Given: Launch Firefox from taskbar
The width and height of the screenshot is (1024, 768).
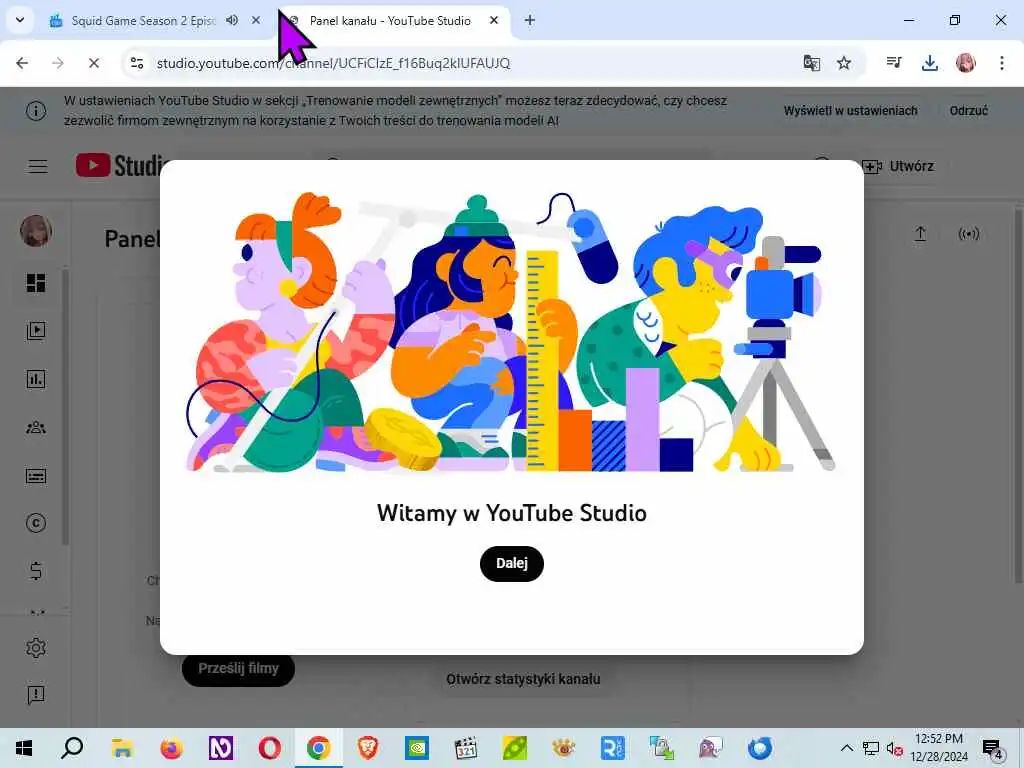Looking at the screenshot, I should point(171,748).
